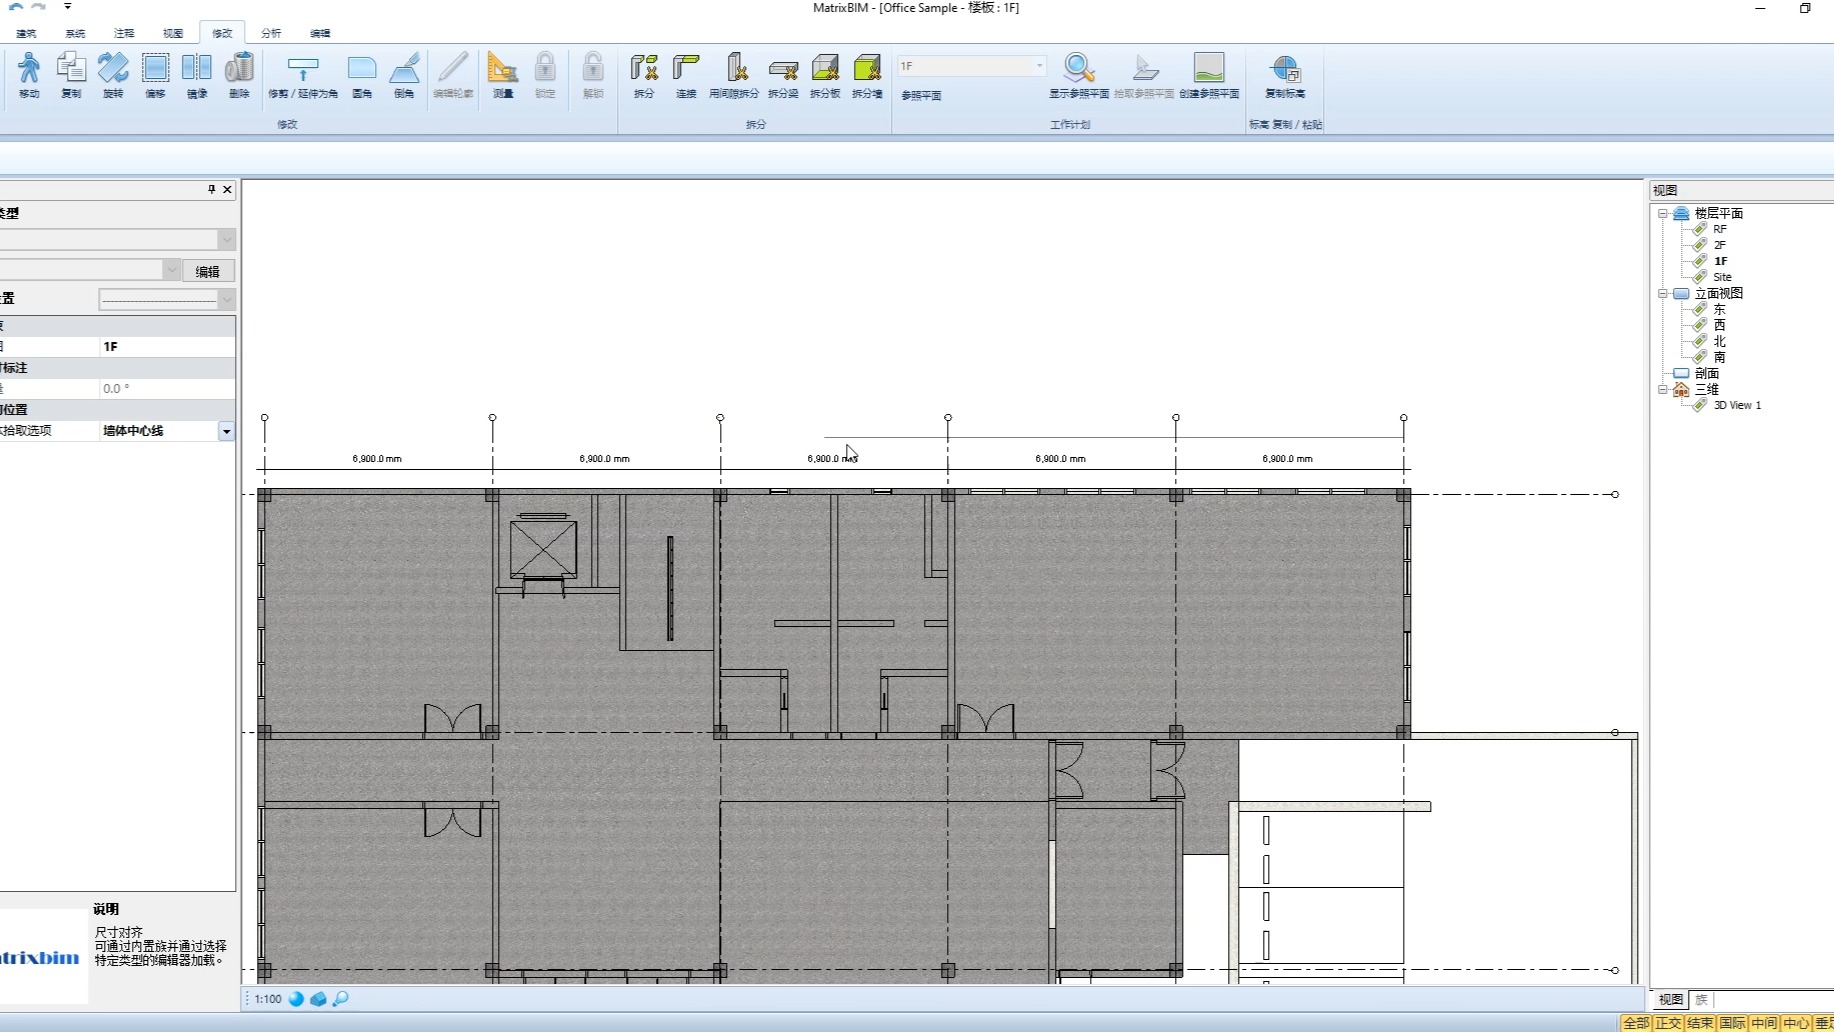The height and width of the screenshot is (1032, 1834).
Task: Select the 镜像 (Mirror) tool
Action: (197, 75)
